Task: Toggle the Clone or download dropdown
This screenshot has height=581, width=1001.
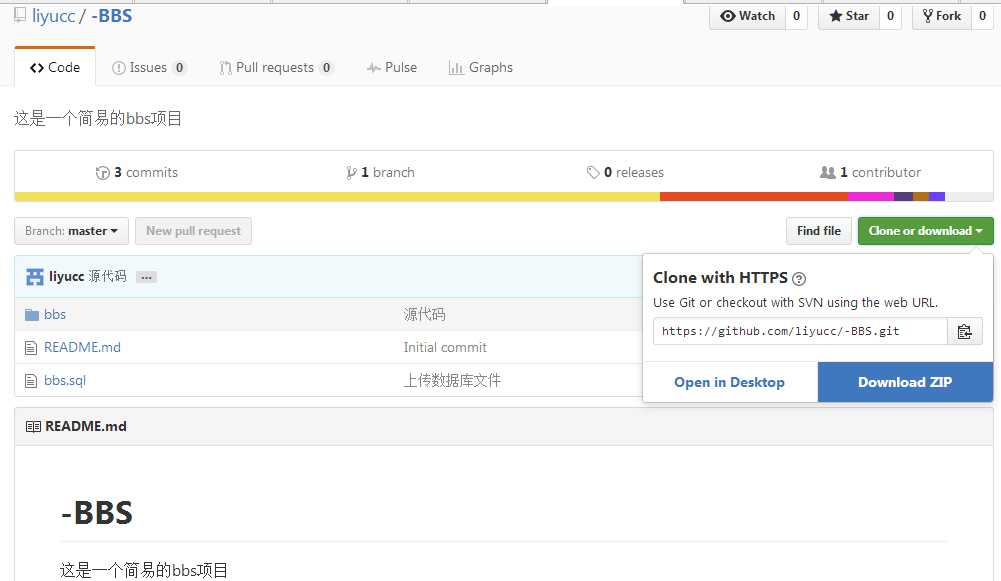Action: coord(926,231)
